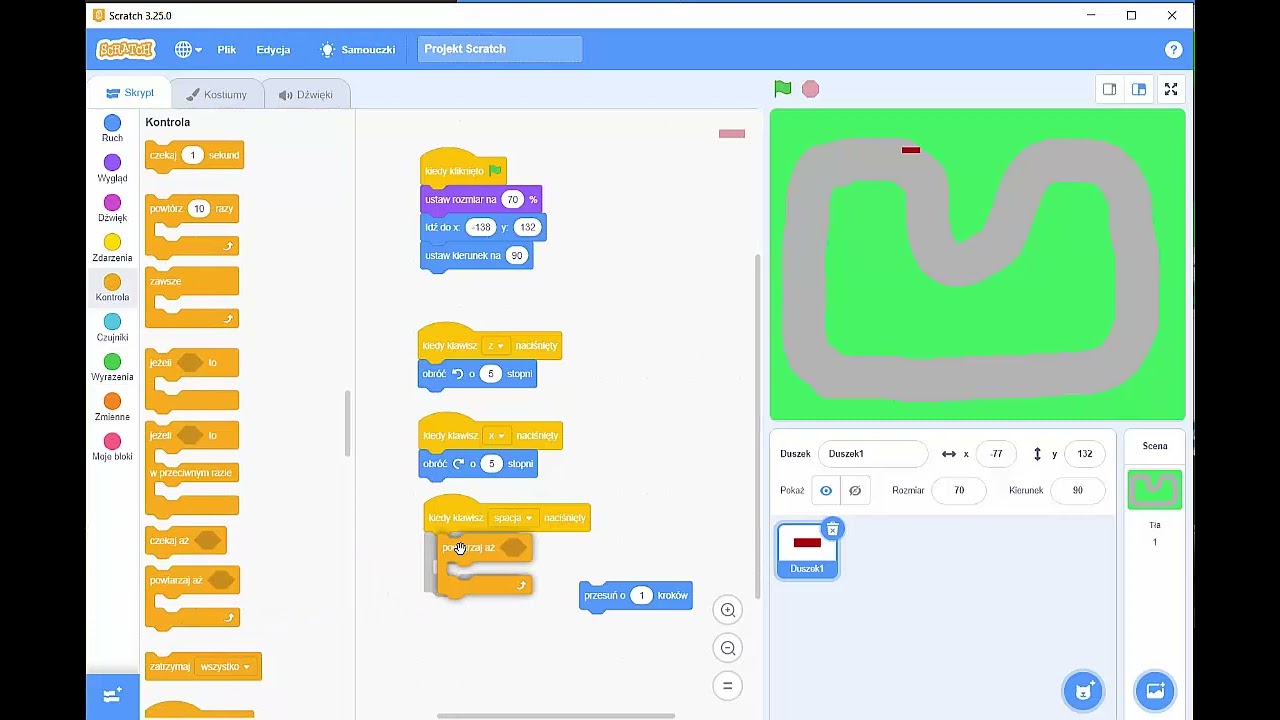Zoom out the script workspace
Screen dimensions: 1280x720
(728, 648)
